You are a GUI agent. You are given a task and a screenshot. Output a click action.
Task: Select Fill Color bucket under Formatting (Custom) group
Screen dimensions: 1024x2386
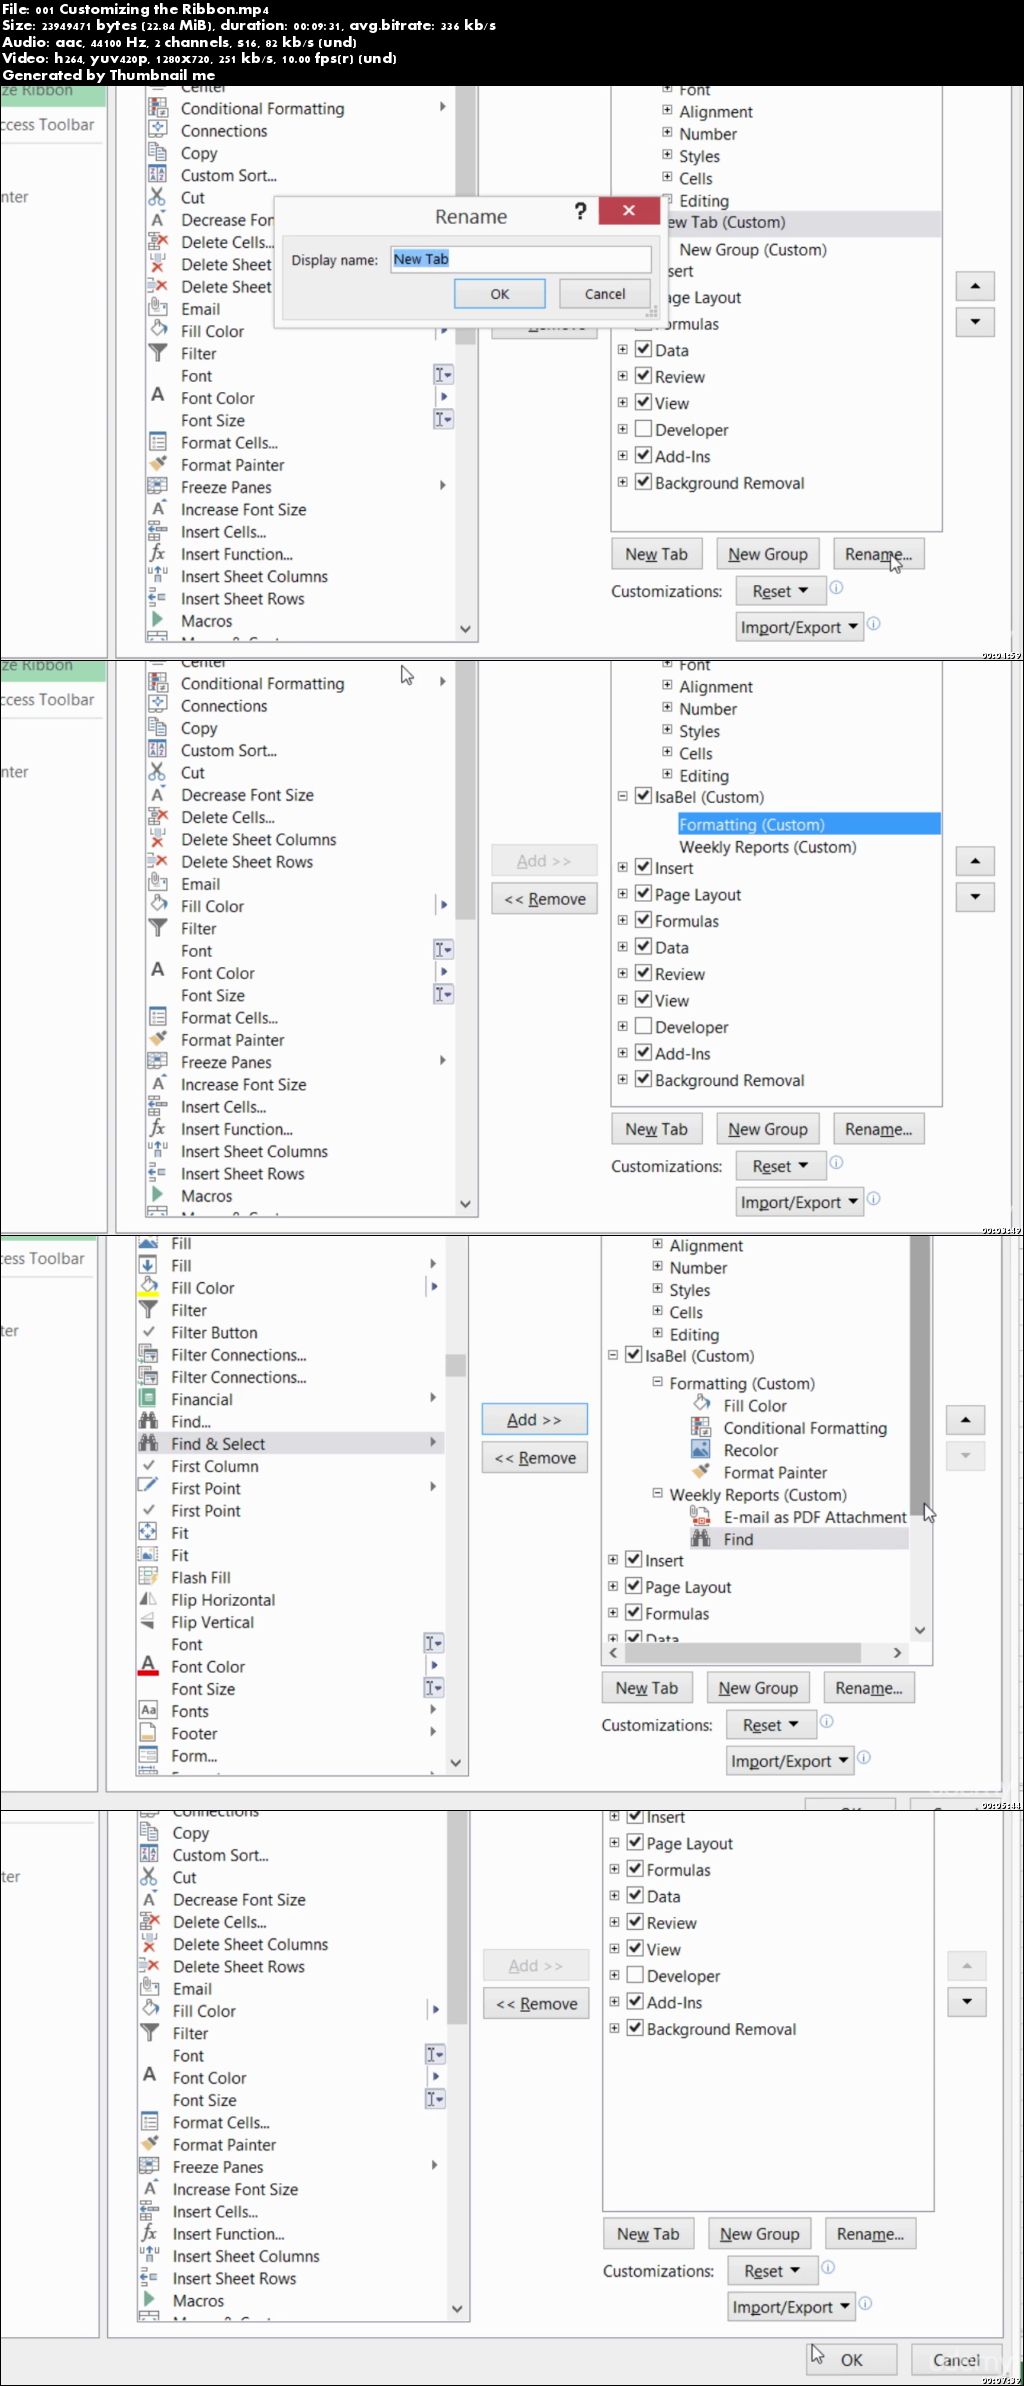tap(701, 1404)
